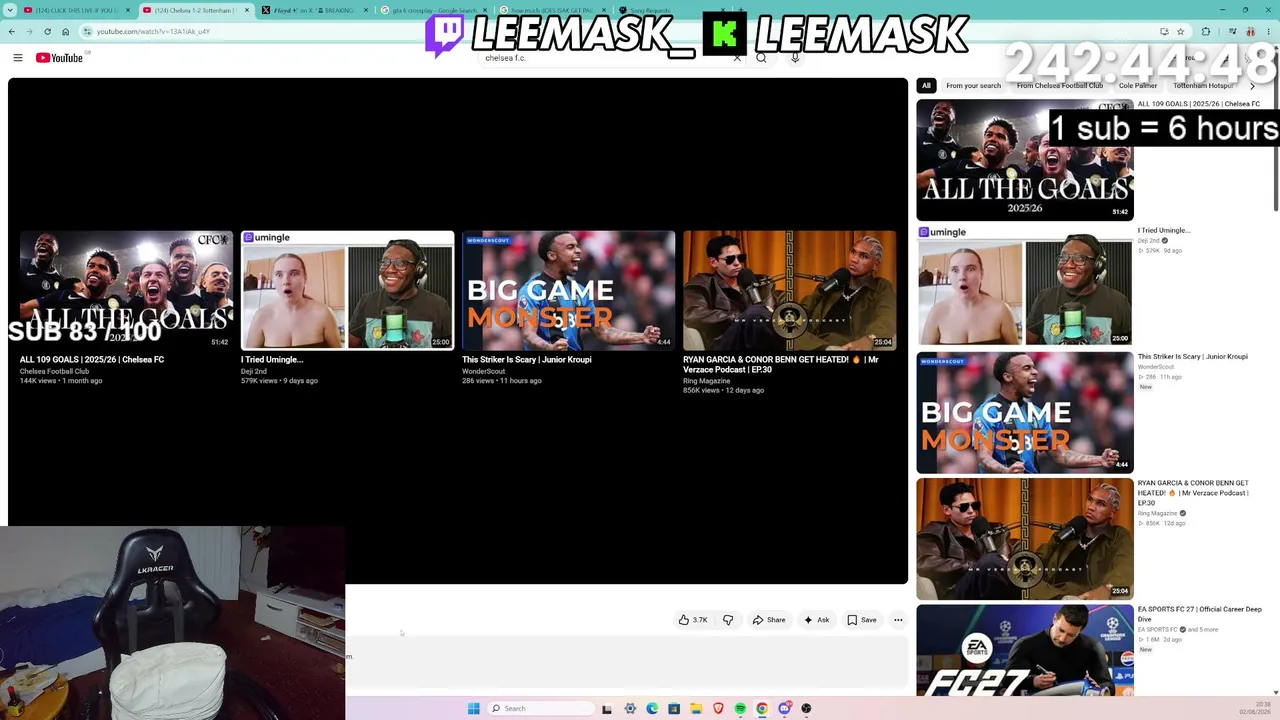Viewport: 1280px width, 720px height.
Task: Launch Brave browser from the taskbar
Action: [x=718, y=709]
